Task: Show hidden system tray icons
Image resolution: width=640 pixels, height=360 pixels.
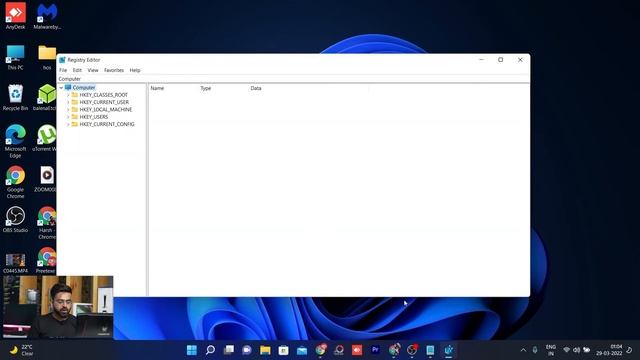Action: click(523, 350)
